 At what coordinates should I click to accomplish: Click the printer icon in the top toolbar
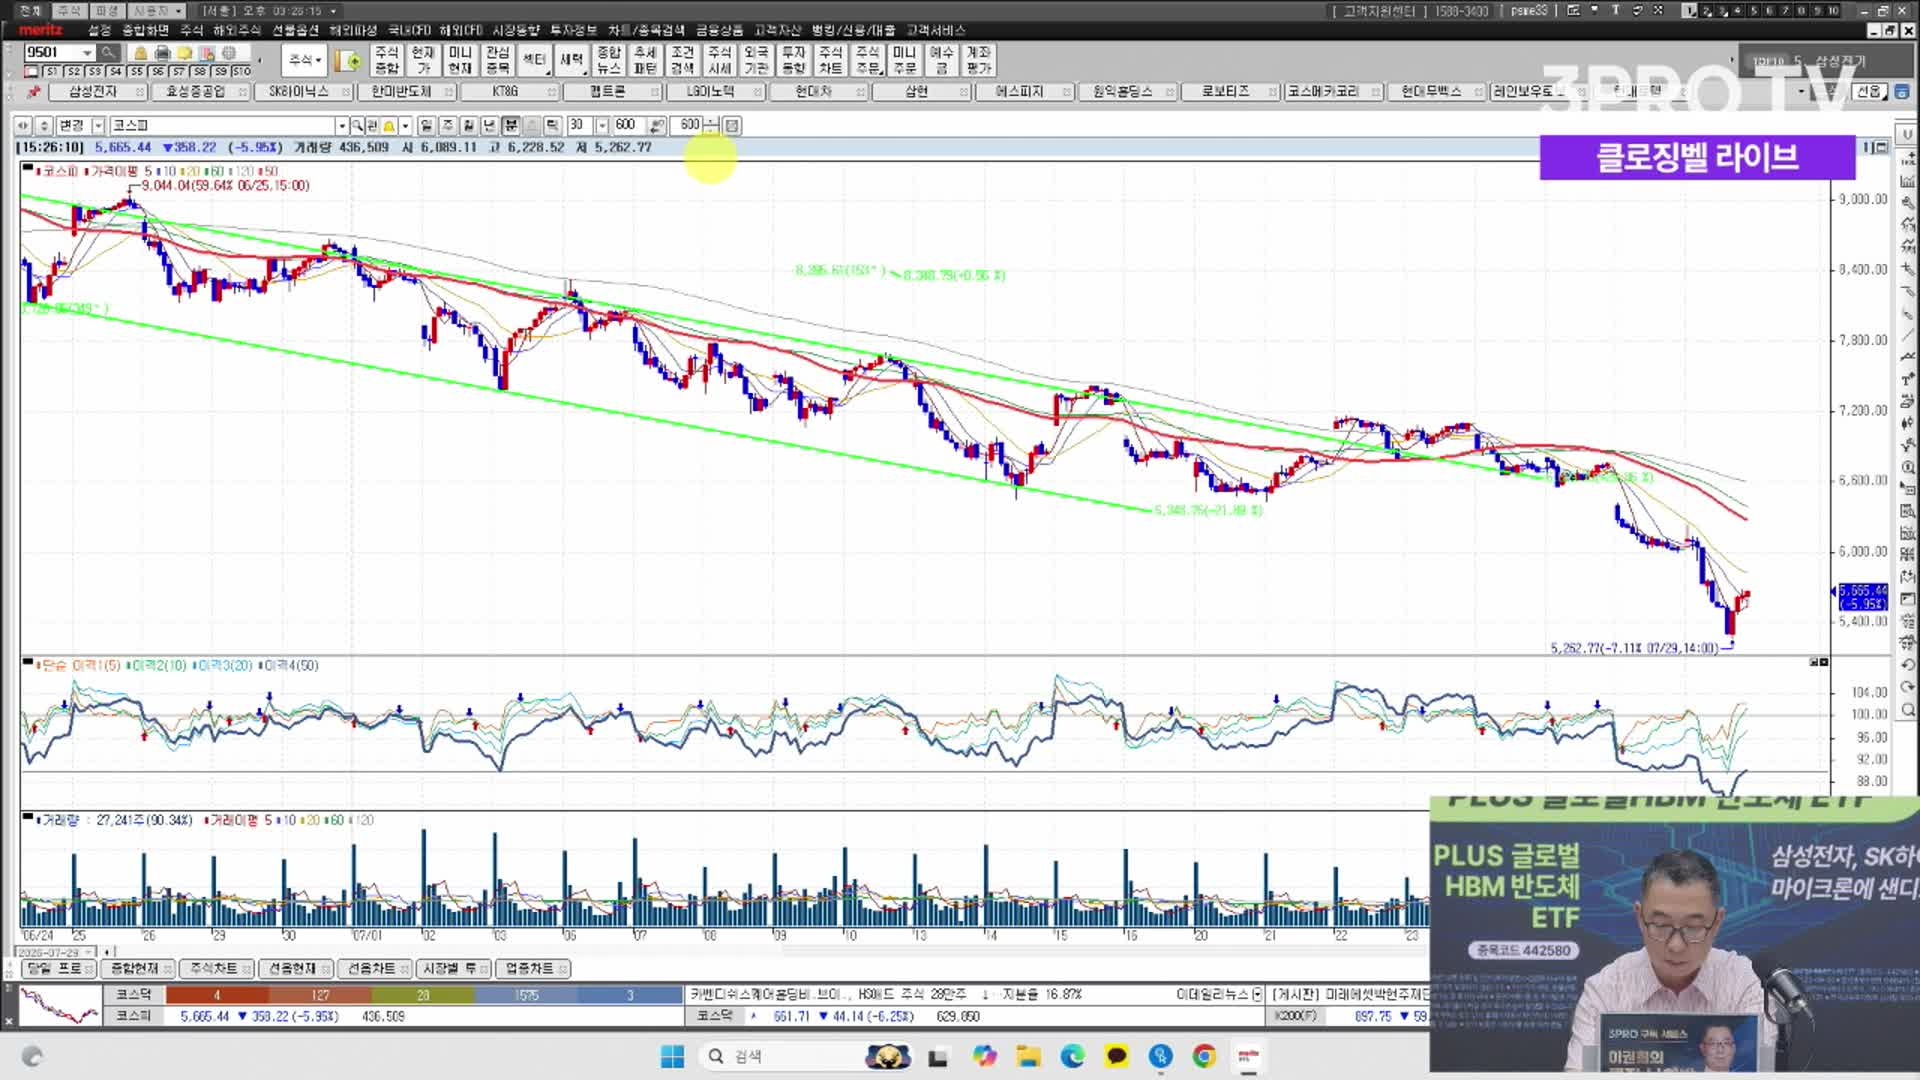163,53
